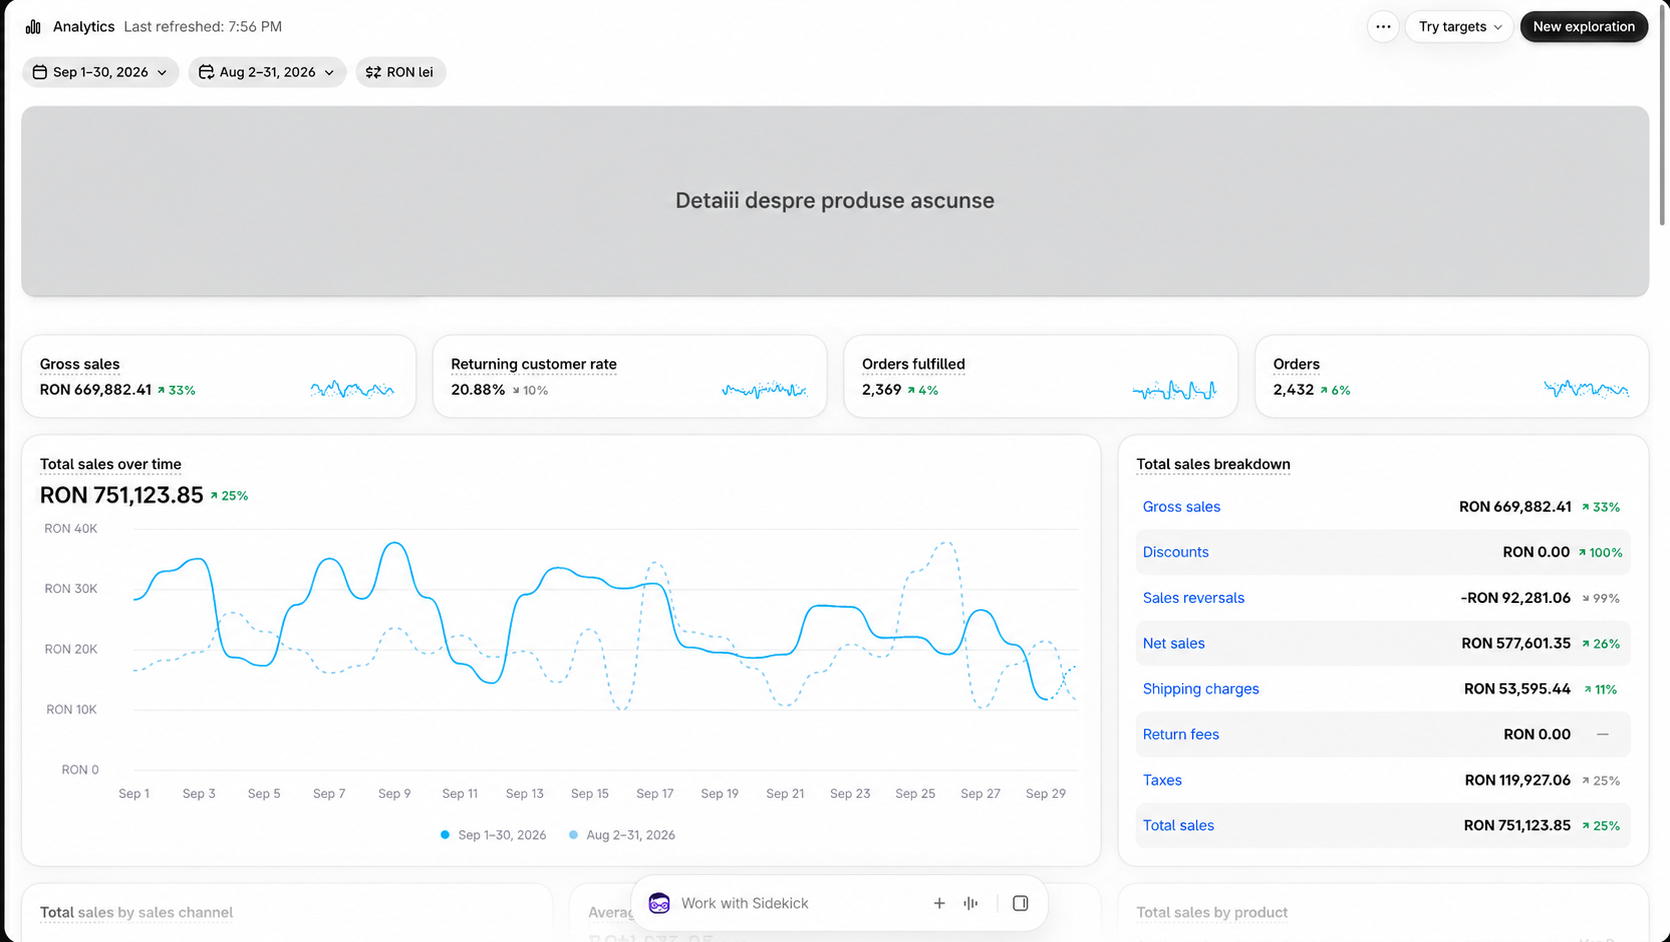Click the panel icon in Sidekick bar
Viewport: 1670px width, 942px height.
[x=1020, y=903]
